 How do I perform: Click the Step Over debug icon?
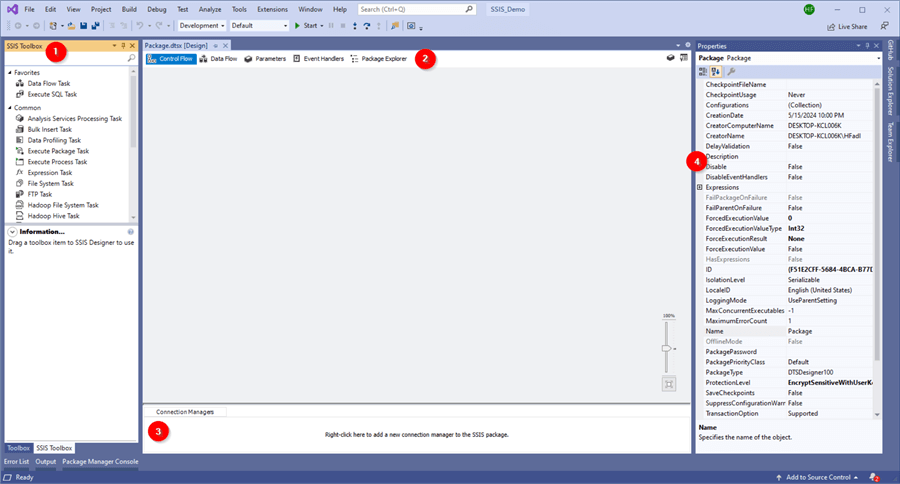click(367, 26)
